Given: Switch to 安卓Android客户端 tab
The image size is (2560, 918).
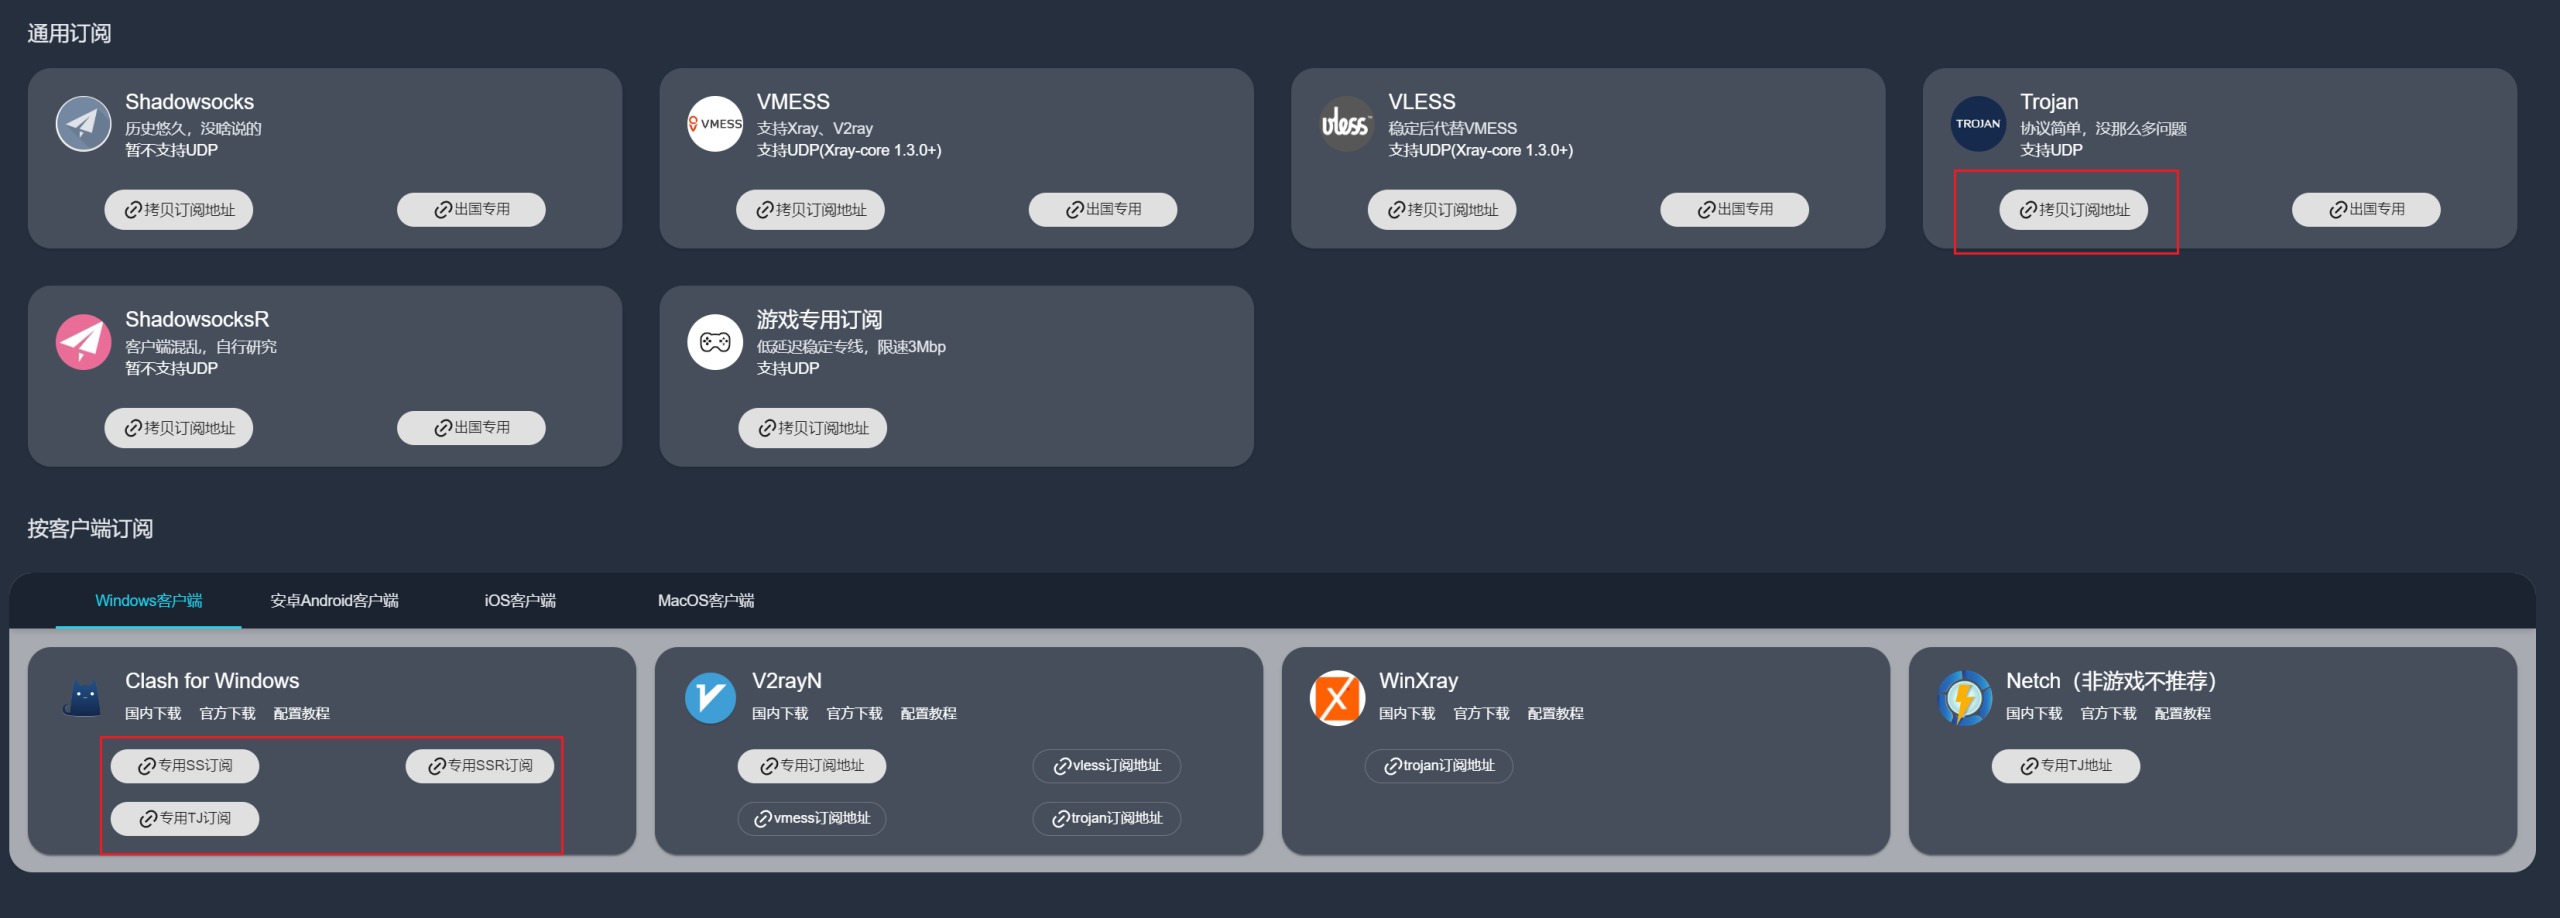Looking at the screenshot, I should [x=334, y=600].
